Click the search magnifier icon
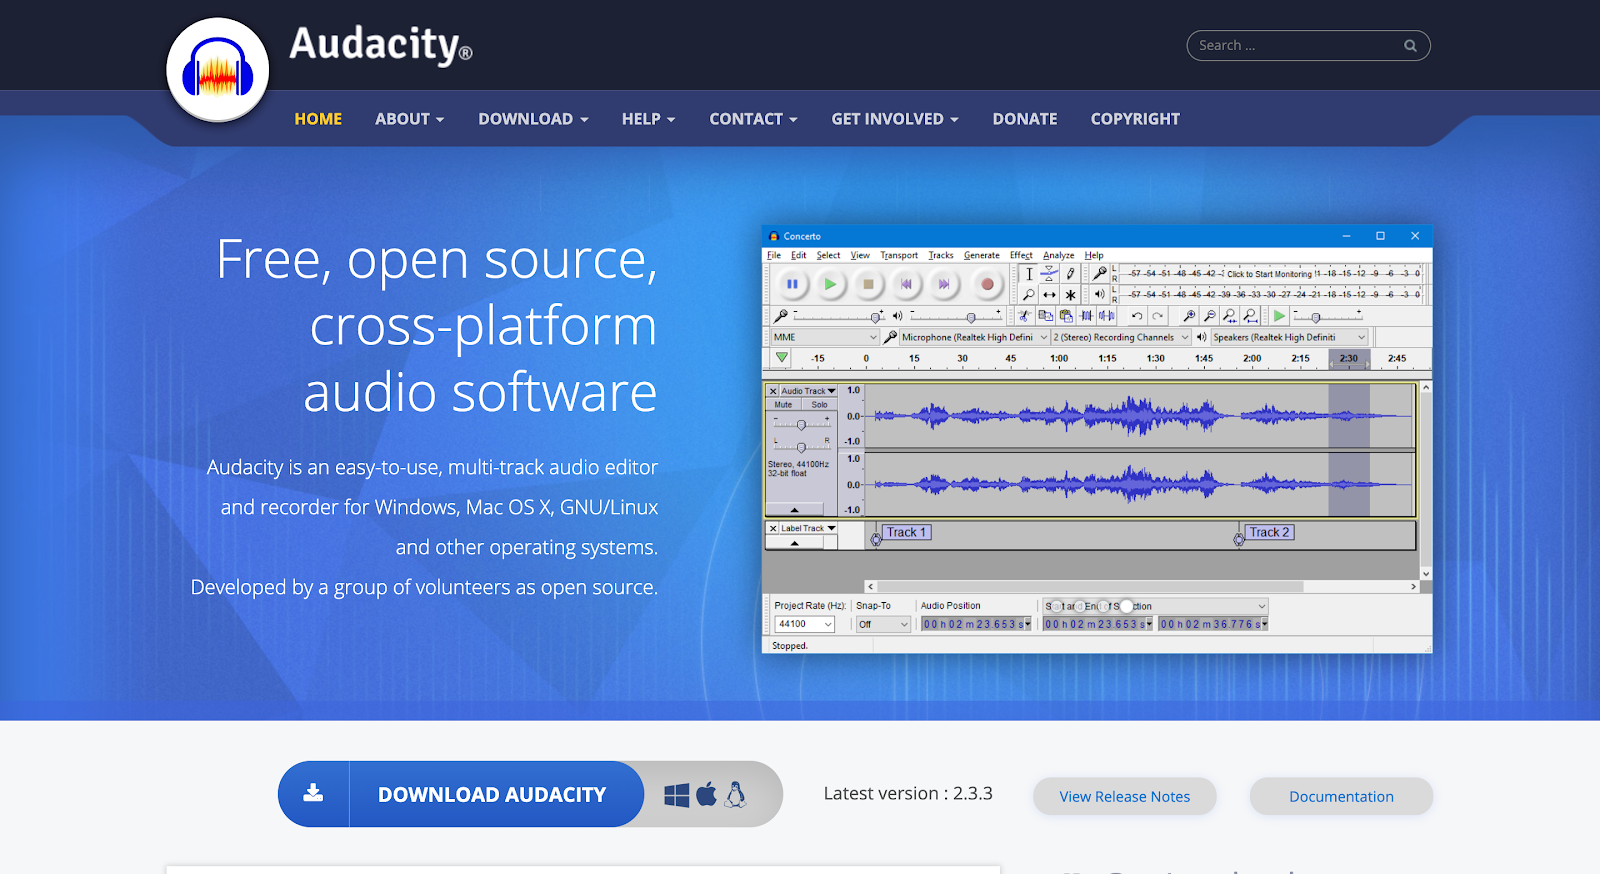 tap(1410, 46)
